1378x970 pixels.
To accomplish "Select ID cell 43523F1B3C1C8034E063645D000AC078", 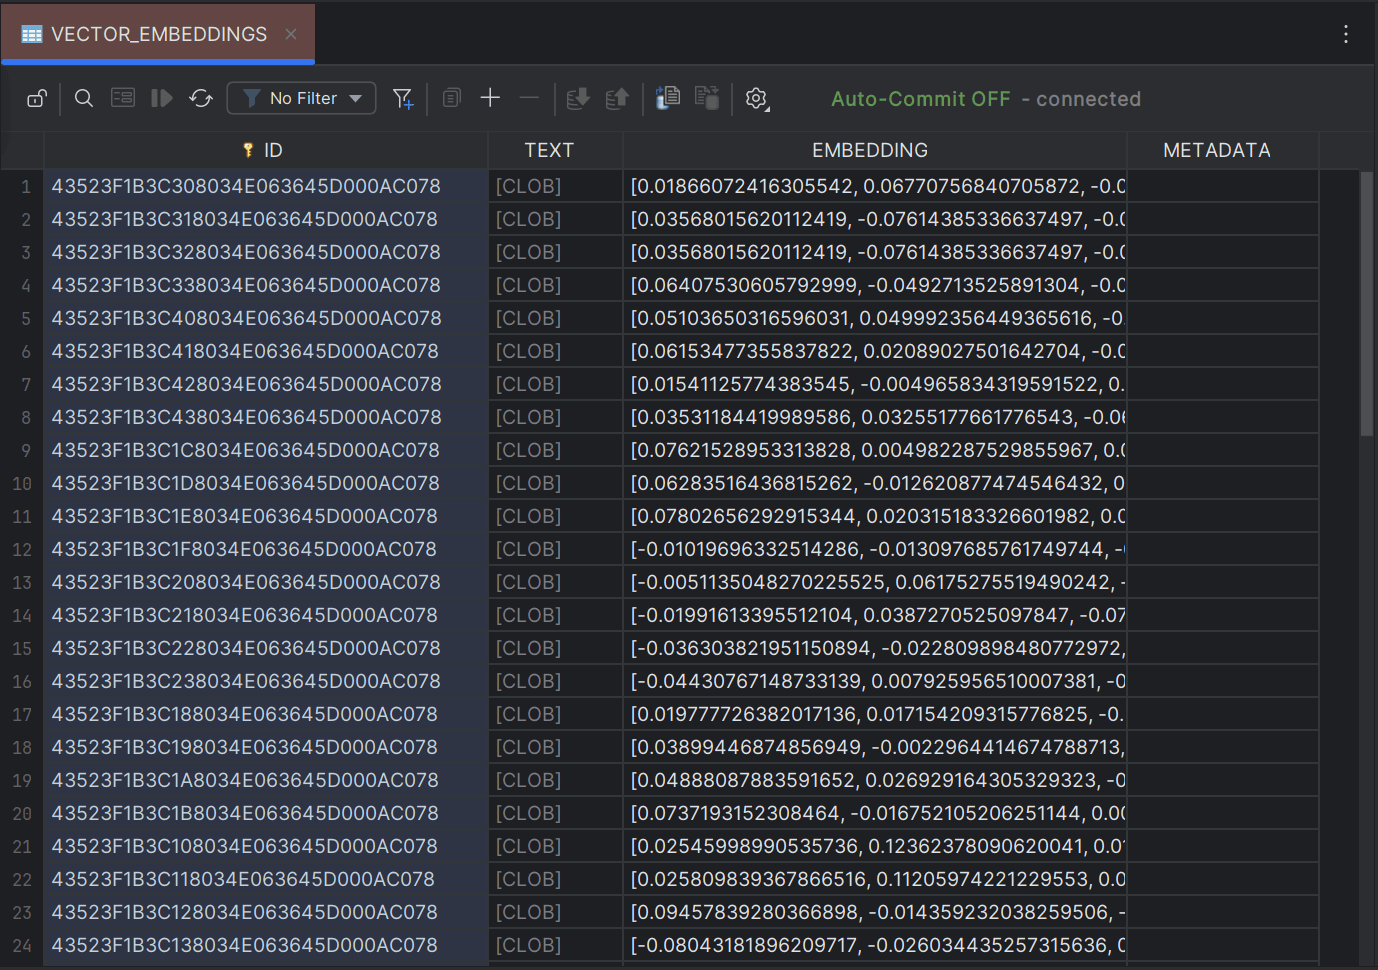I will [266, 450].
